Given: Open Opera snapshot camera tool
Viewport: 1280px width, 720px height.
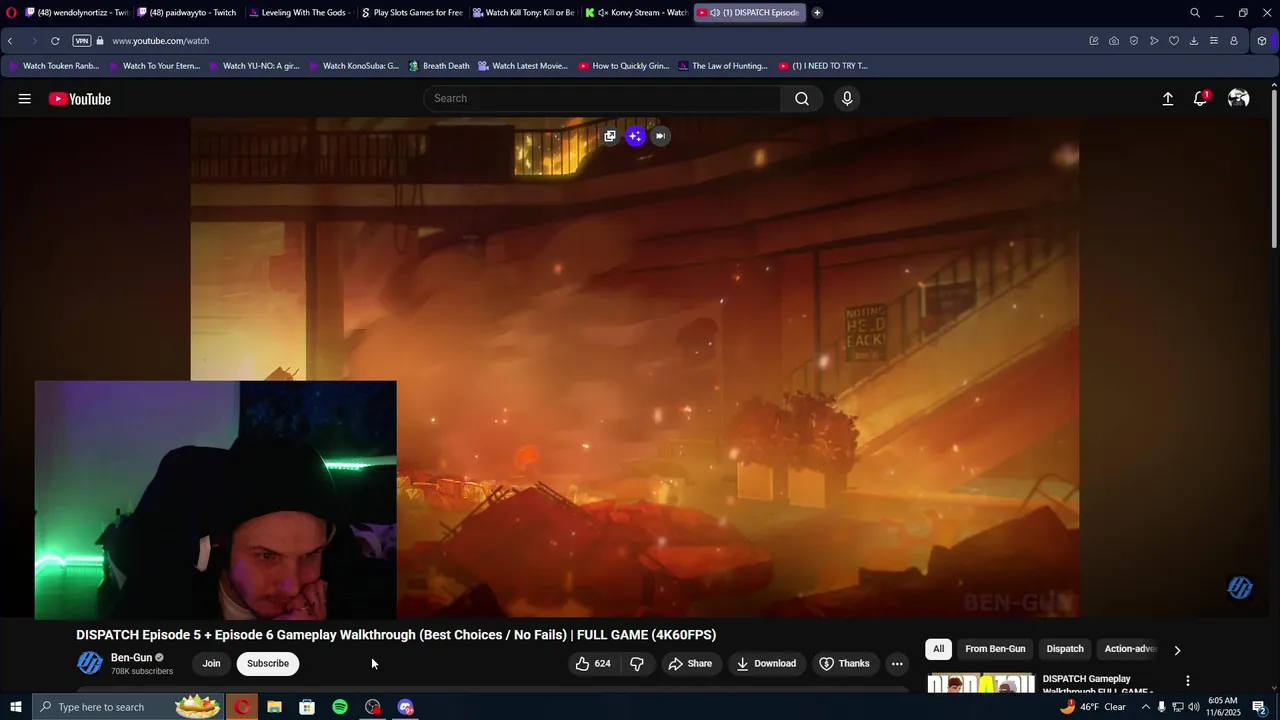Looking at the screenshot, I should tap(1114, 41).
